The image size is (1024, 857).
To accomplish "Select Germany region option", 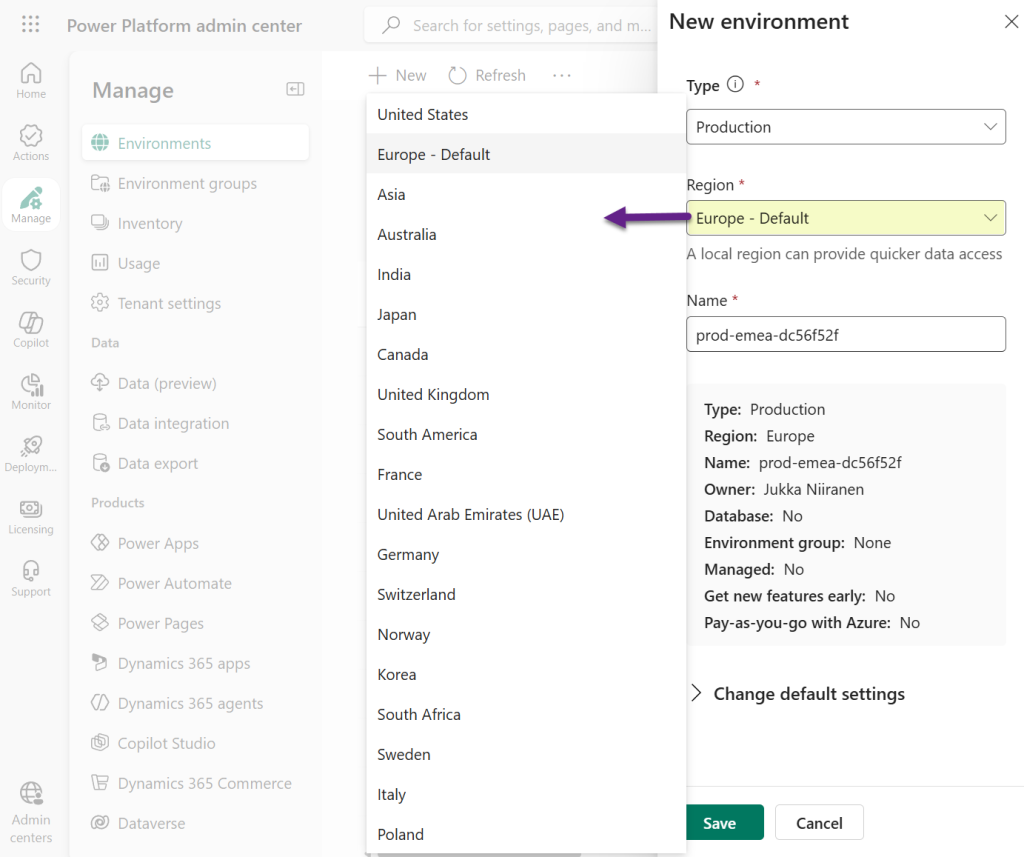I will point(526,555).
